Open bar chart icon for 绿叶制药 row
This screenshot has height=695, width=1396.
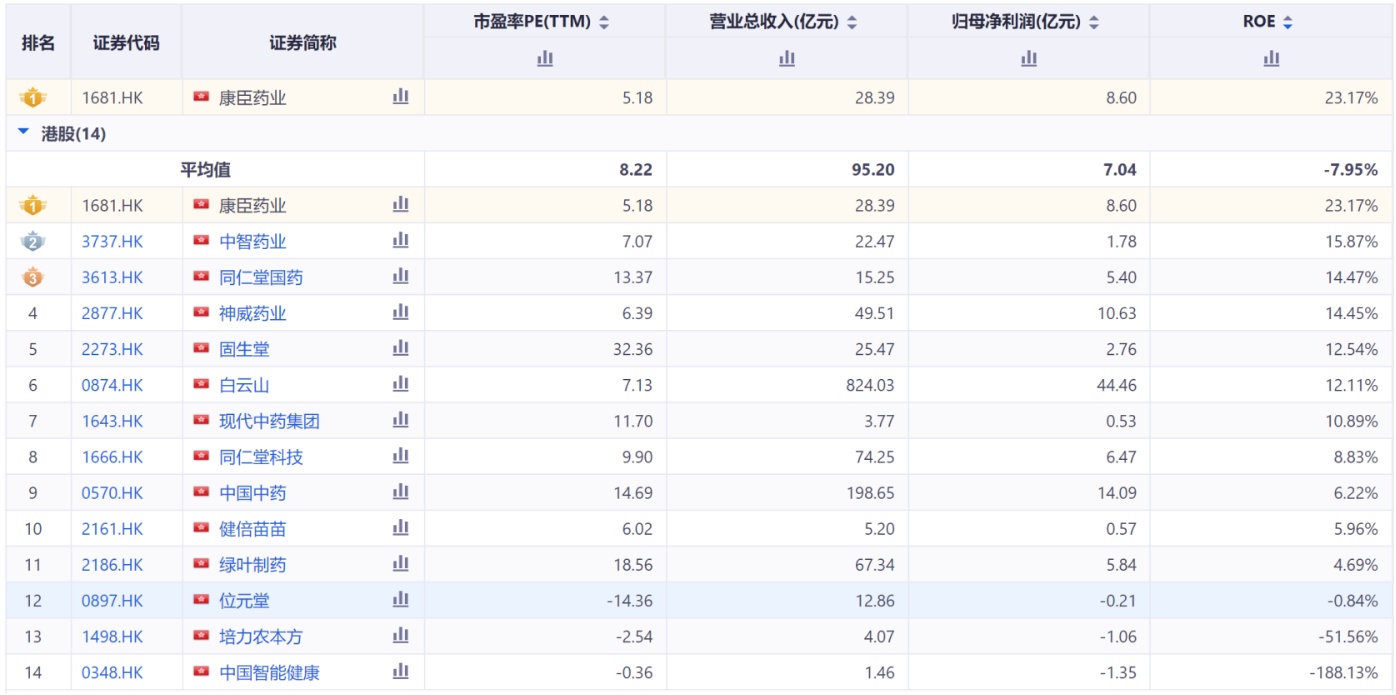401,565
